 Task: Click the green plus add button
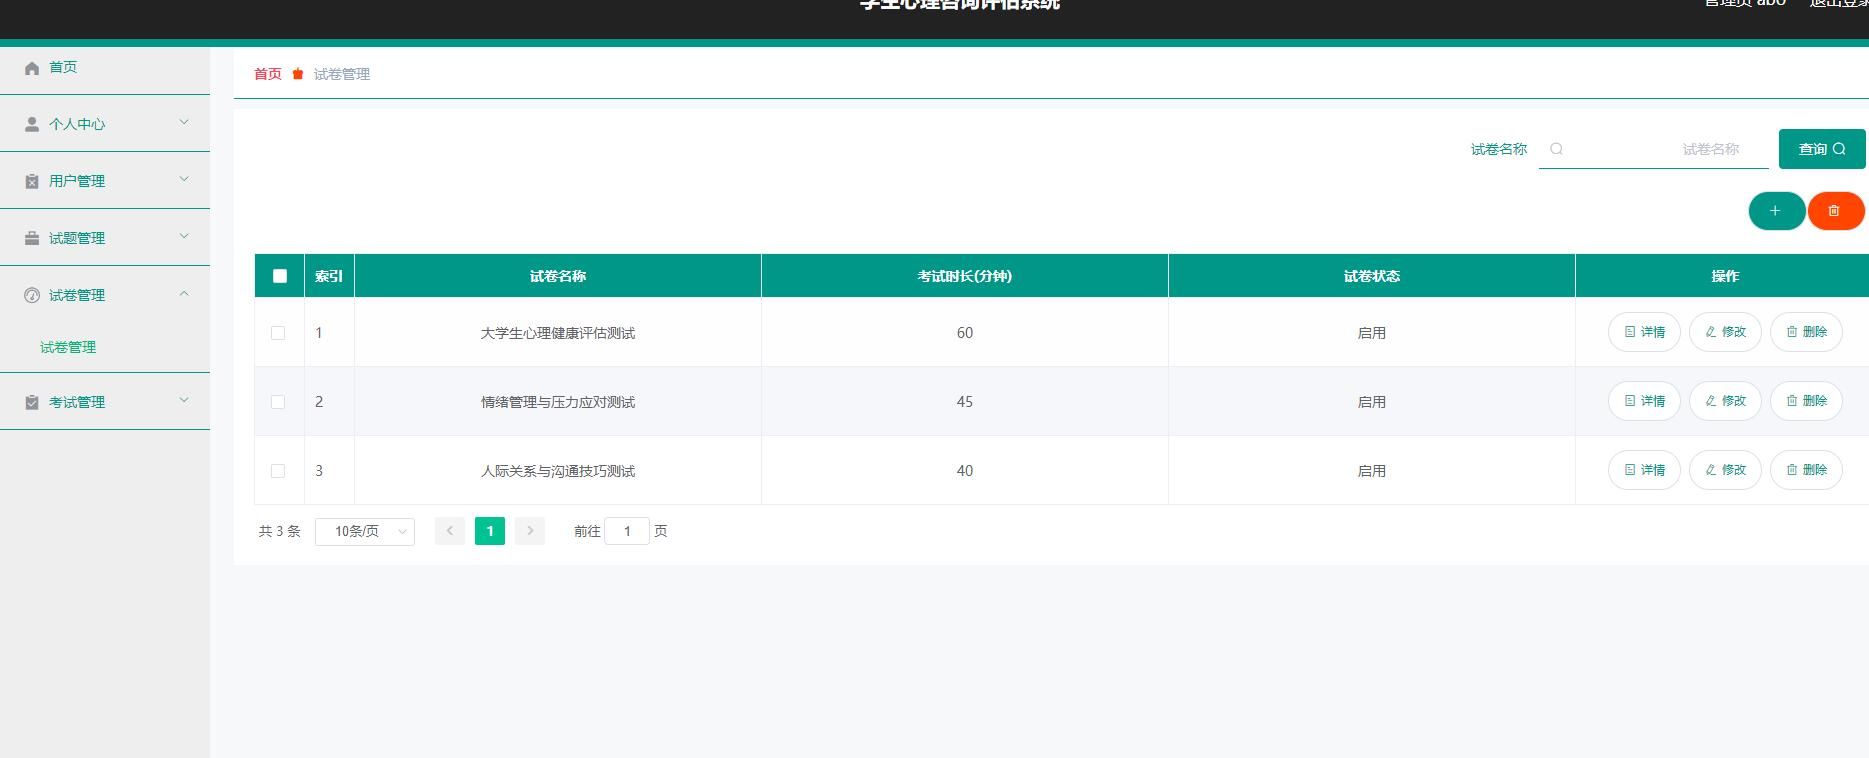1776,211
